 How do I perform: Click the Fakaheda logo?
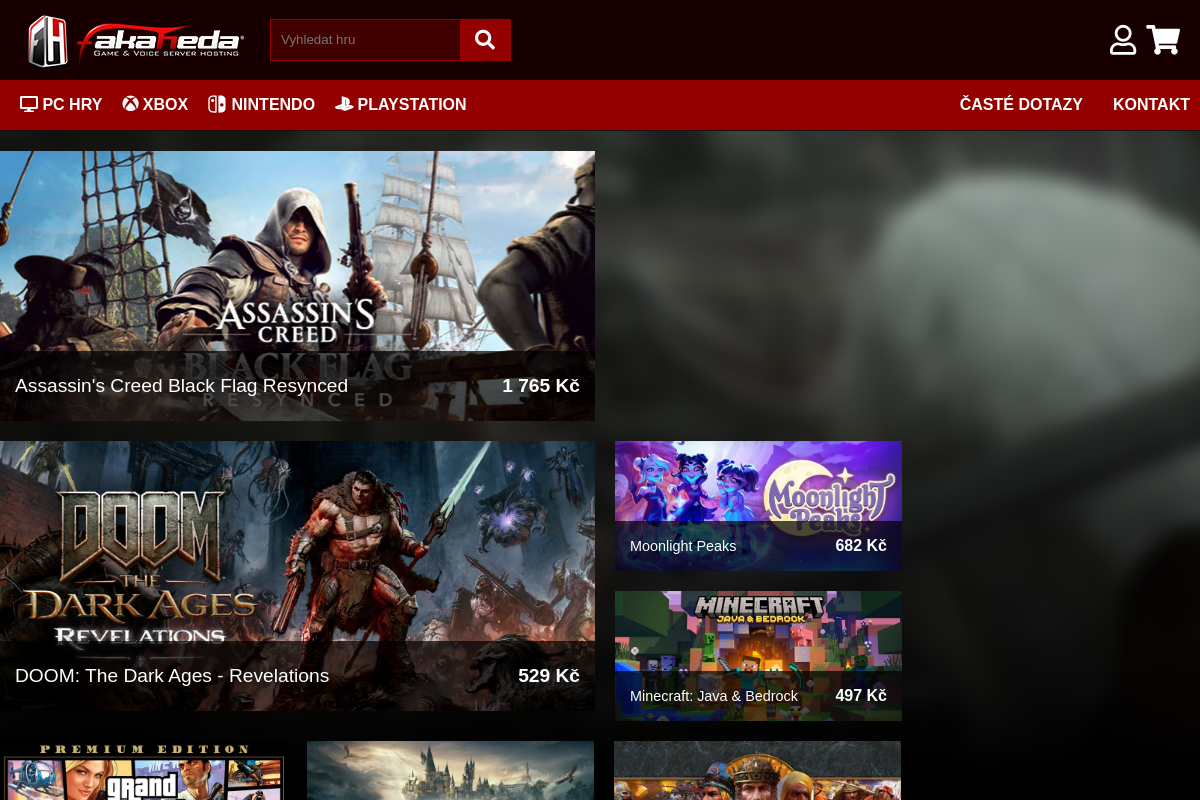[x=135, y=40]
